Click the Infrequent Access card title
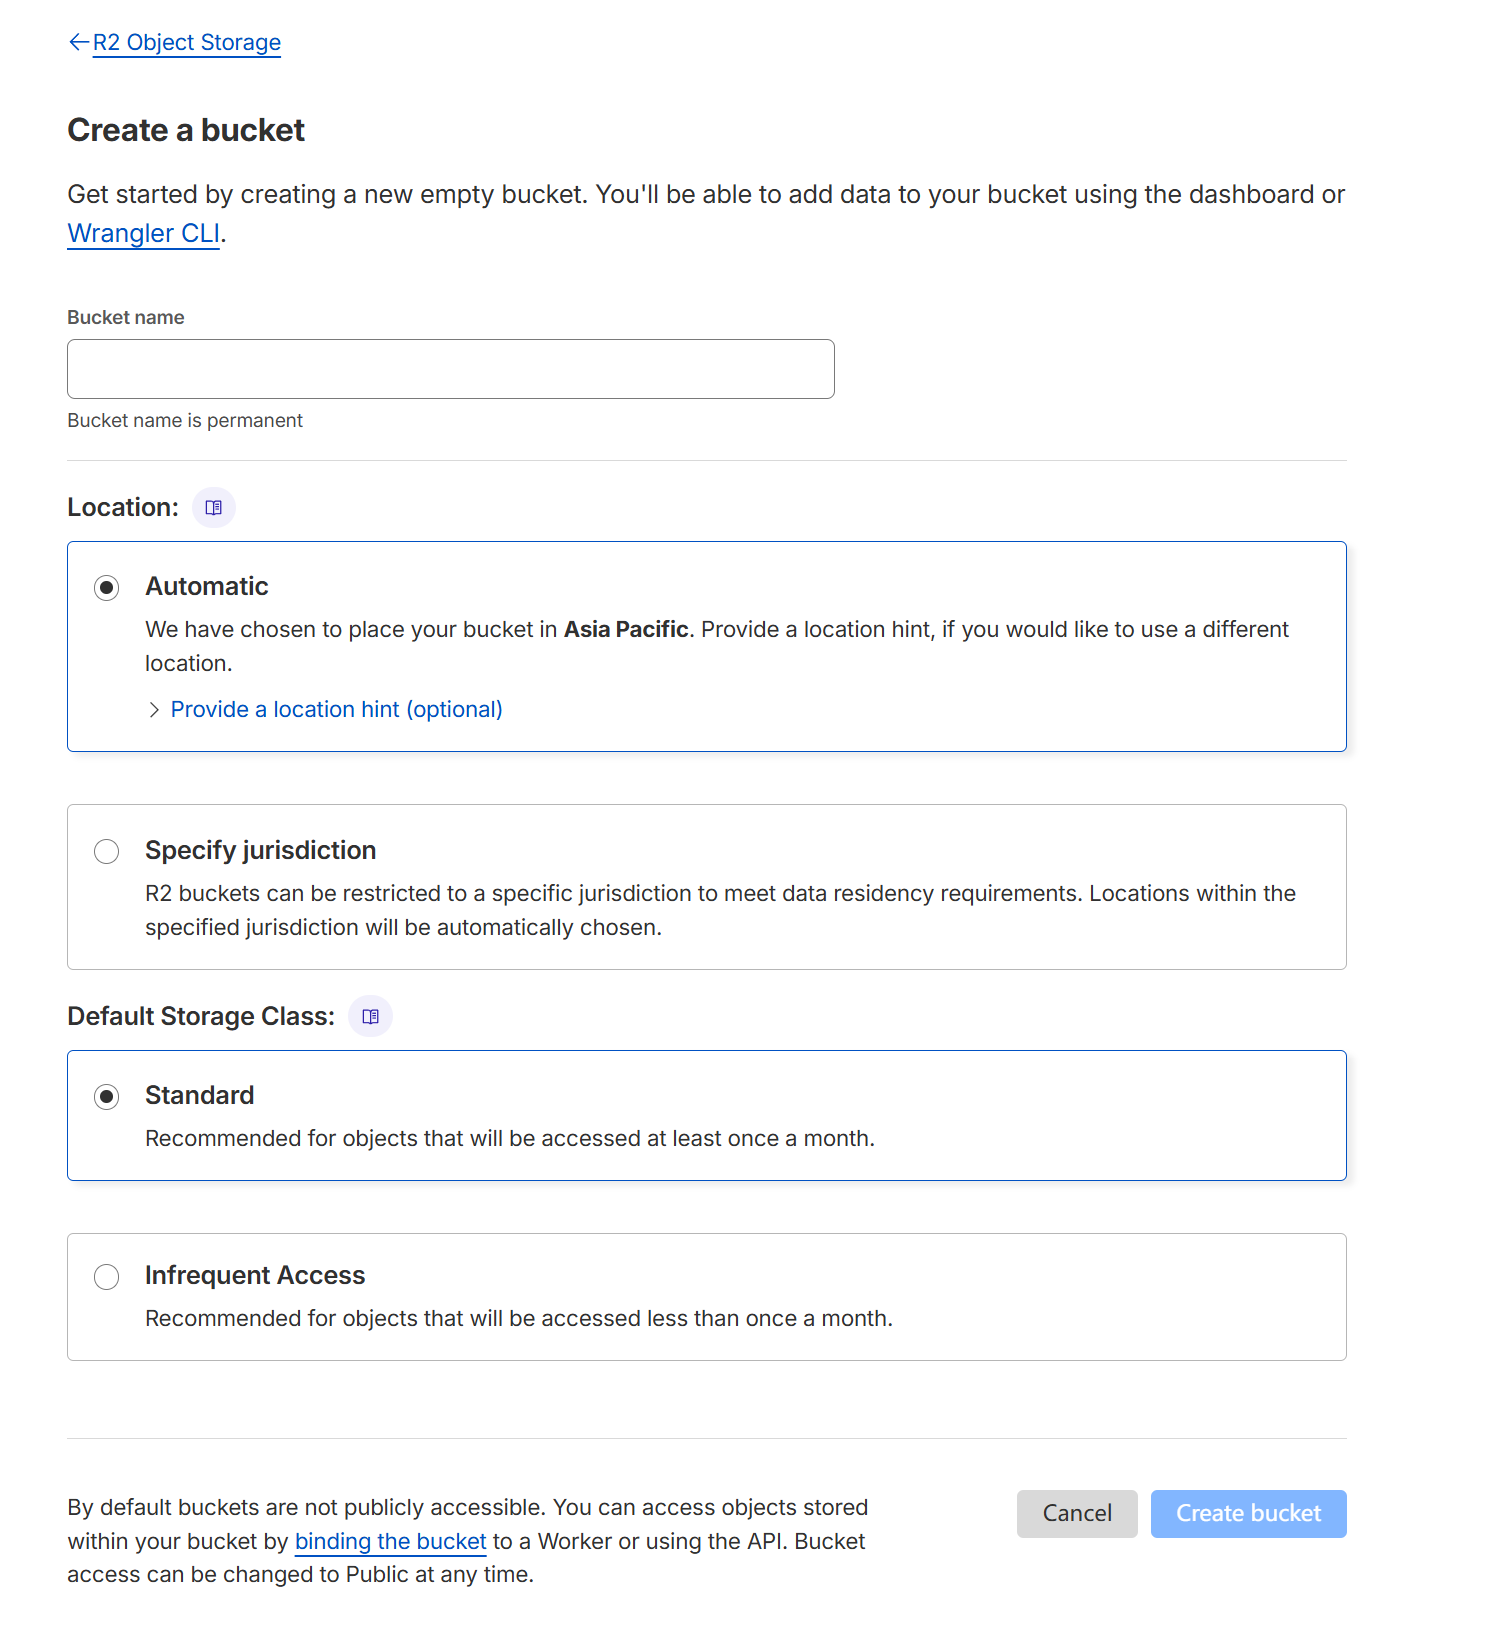Image resolution: width=1502 pixels, height=1646 pixels. point(255,1275)
